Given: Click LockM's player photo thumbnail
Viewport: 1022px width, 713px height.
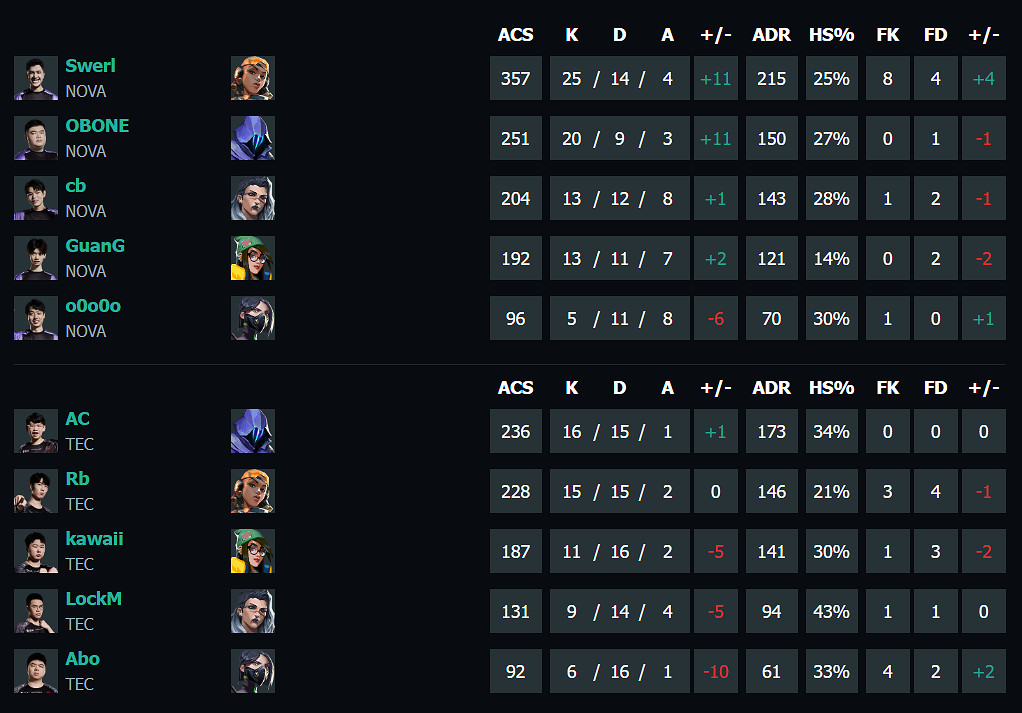Looking at the screenshot, I should (x=36, y=611).
